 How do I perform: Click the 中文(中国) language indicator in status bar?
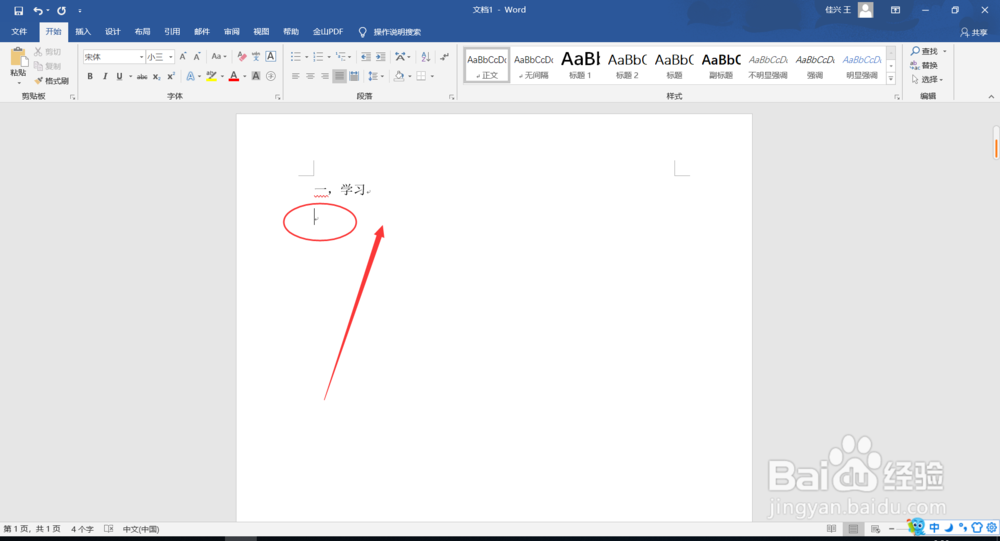tap(141, 529)
